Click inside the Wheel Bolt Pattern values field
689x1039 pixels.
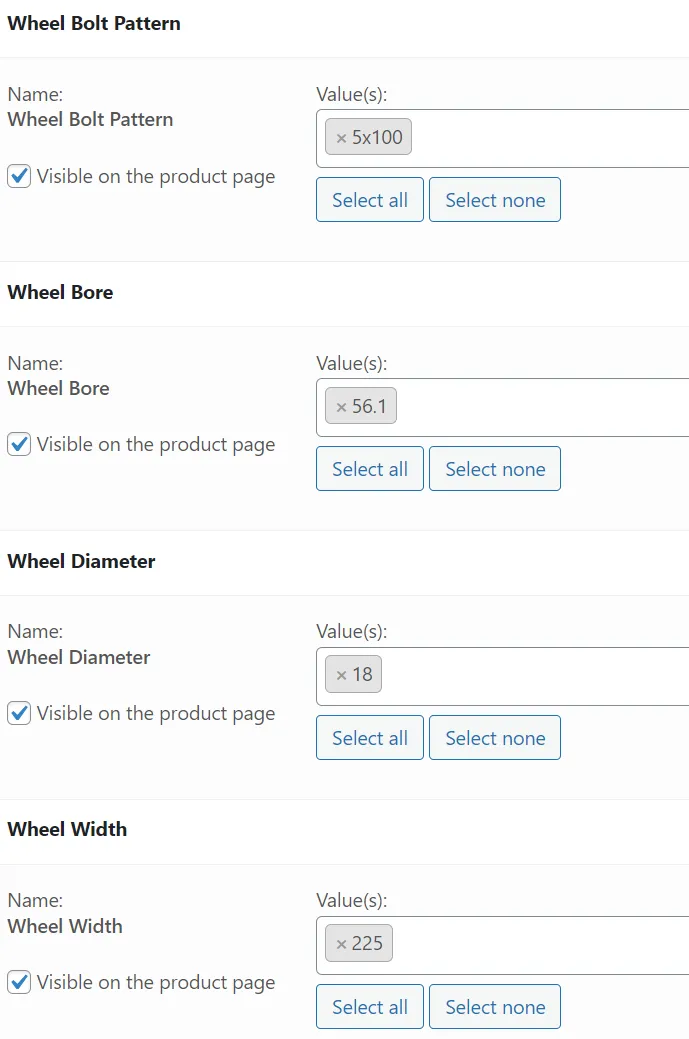(550, 138)
